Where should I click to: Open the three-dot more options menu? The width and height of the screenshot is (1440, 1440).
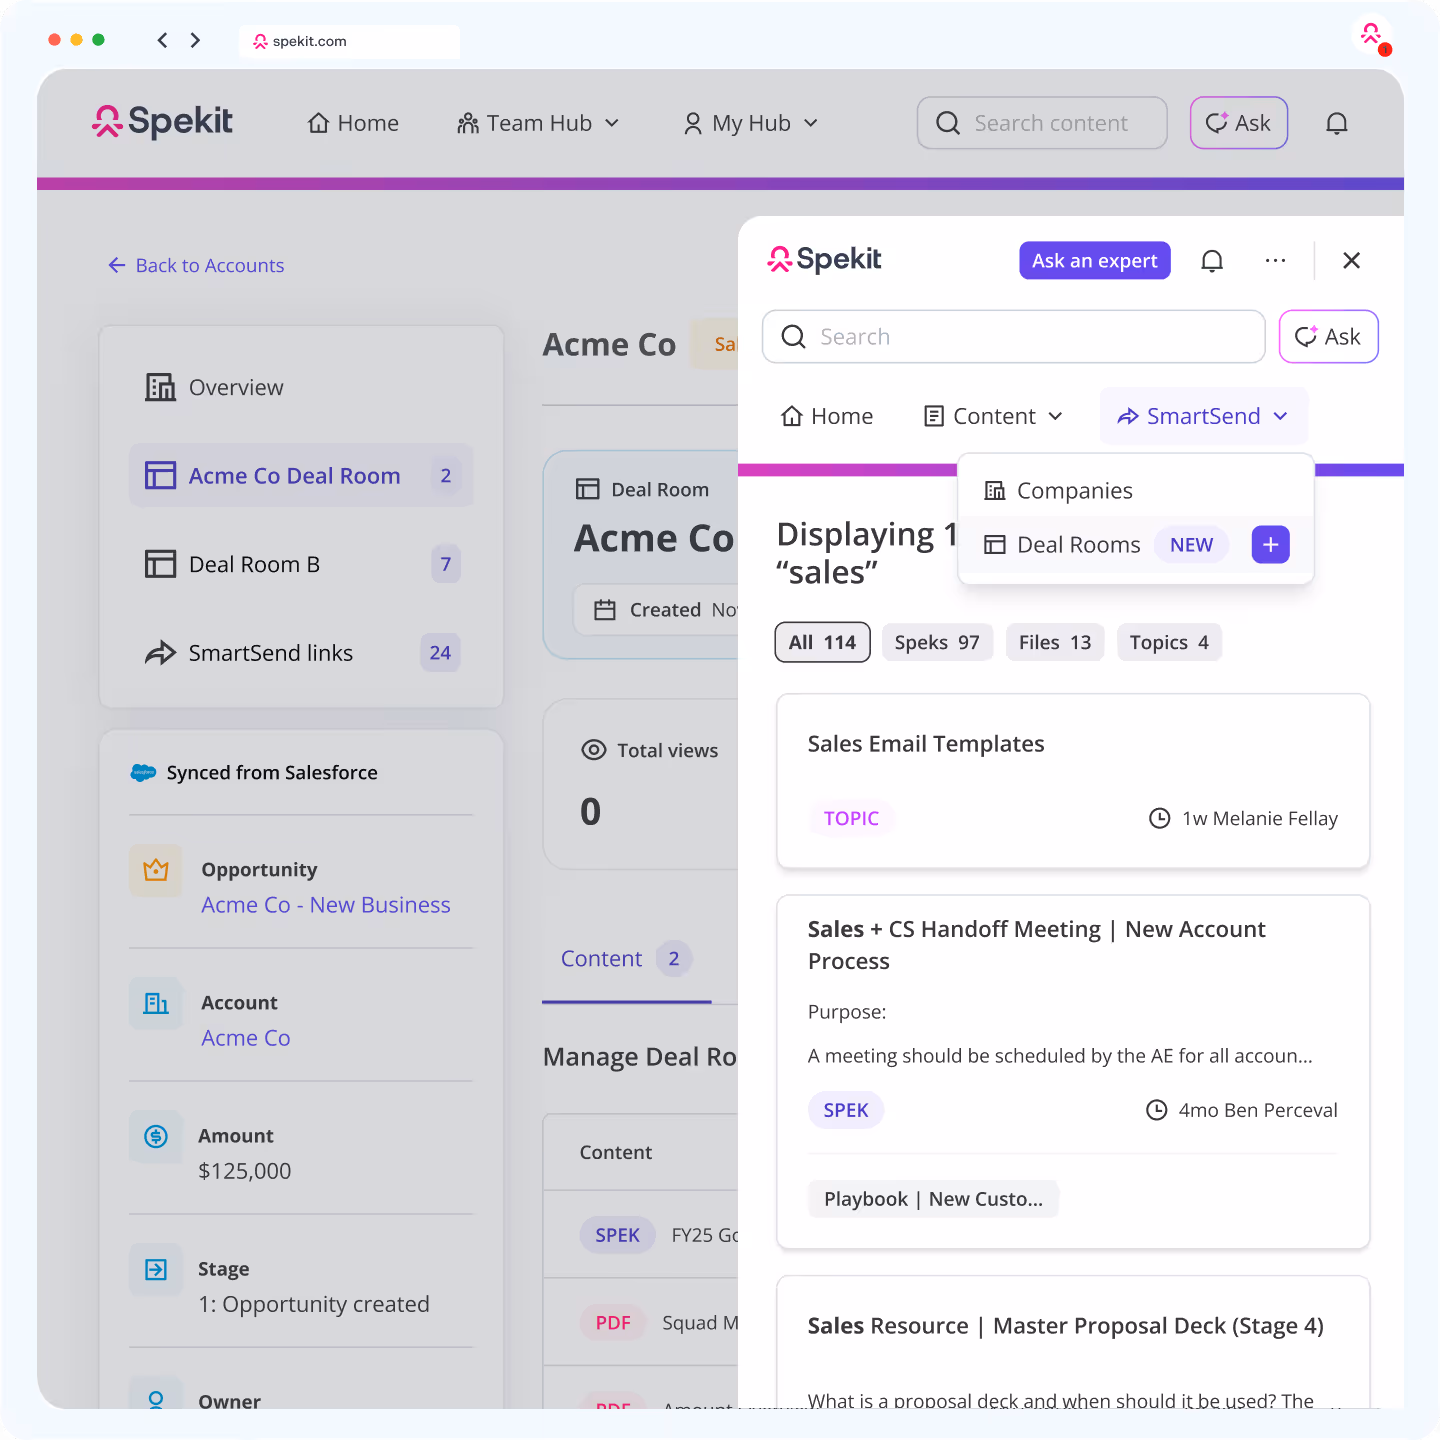(x=1275, y=260)
